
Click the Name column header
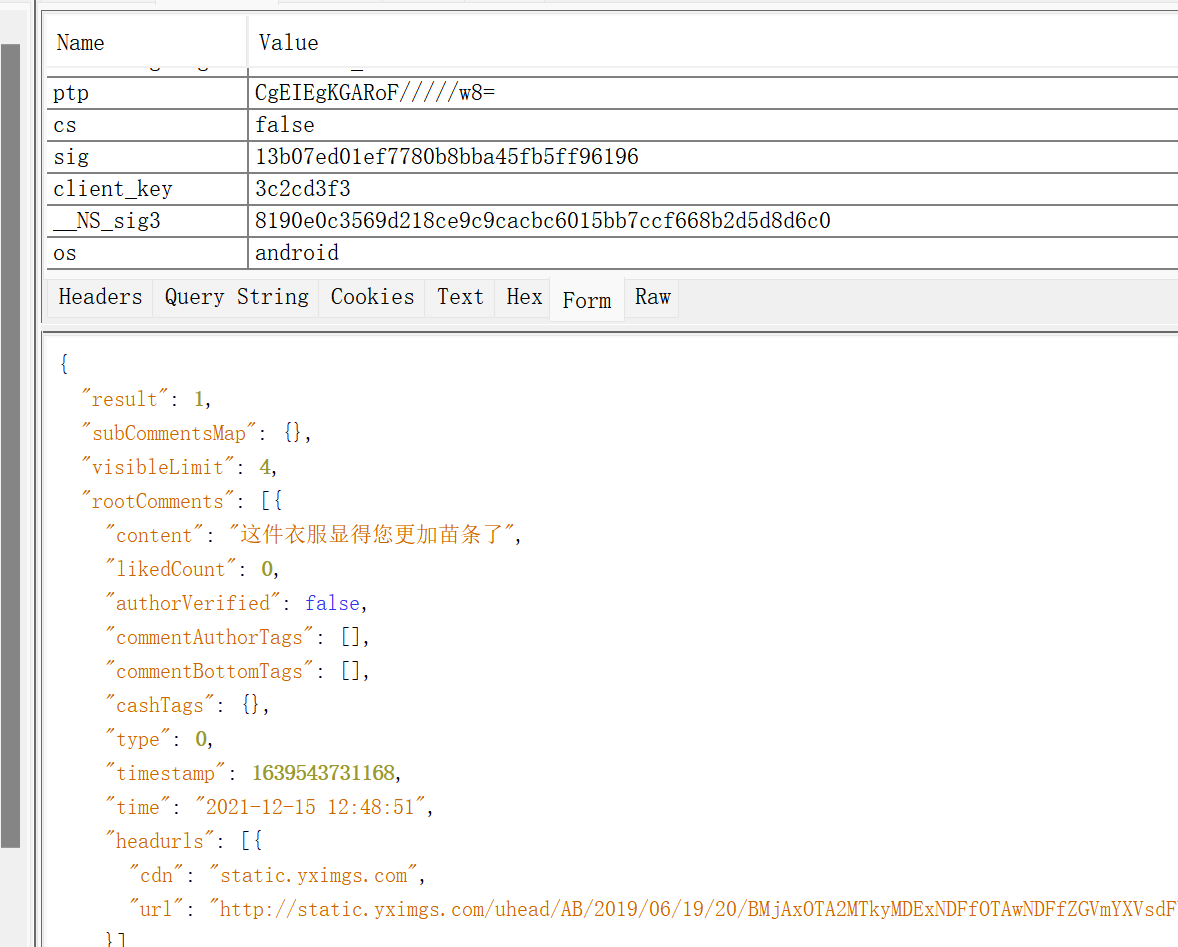(x=81, y=43)
